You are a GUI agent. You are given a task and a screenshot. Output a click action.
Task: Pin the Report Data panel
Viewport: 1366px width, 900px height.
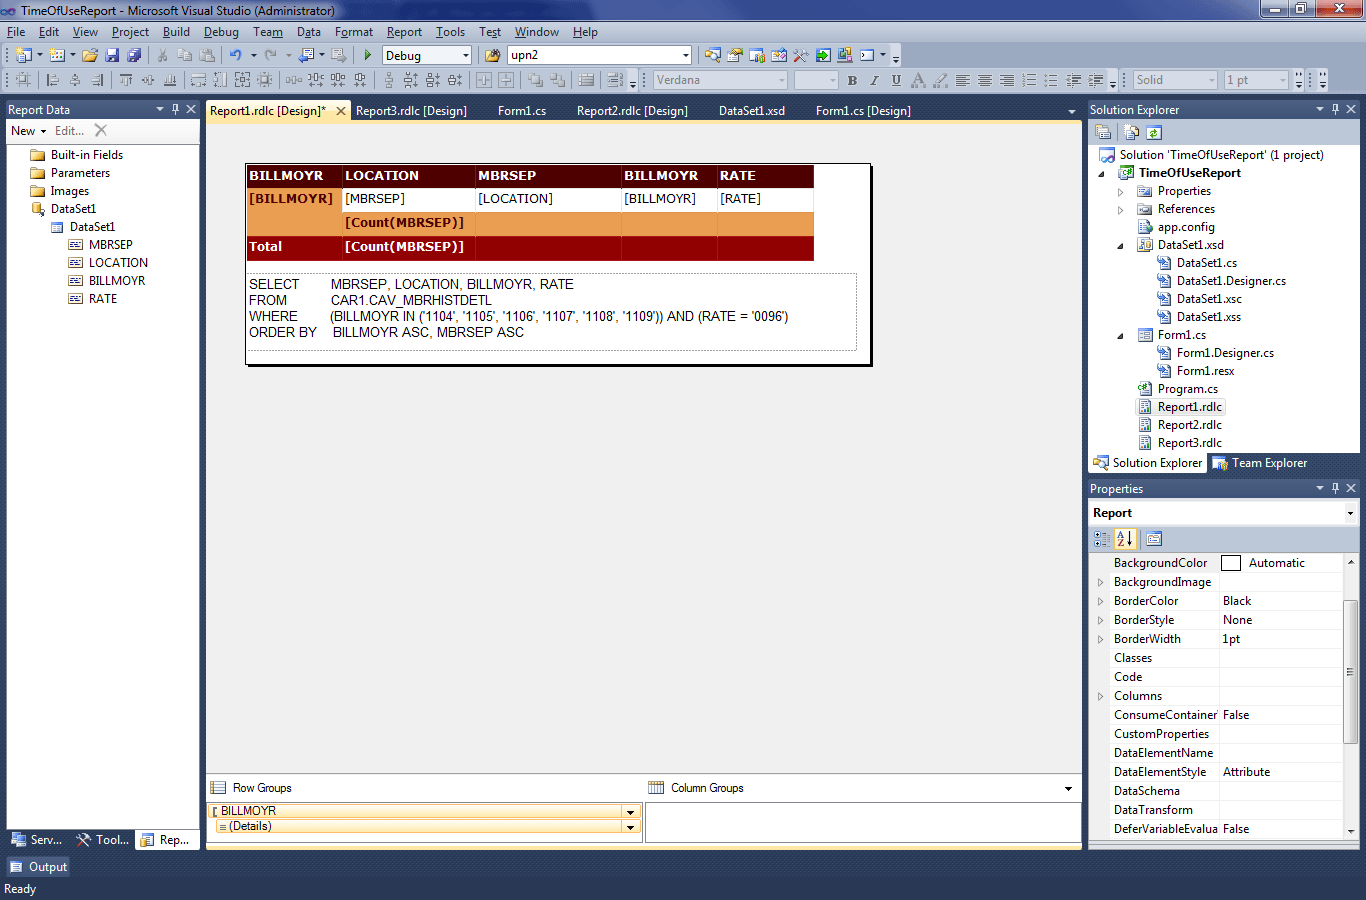click(x=175, y=109)
